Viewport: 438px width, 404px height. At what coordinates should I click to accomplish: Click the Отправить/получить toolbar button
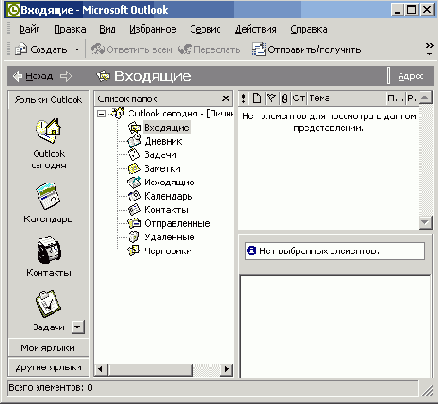pyautogui.click(x=306, y=50)
